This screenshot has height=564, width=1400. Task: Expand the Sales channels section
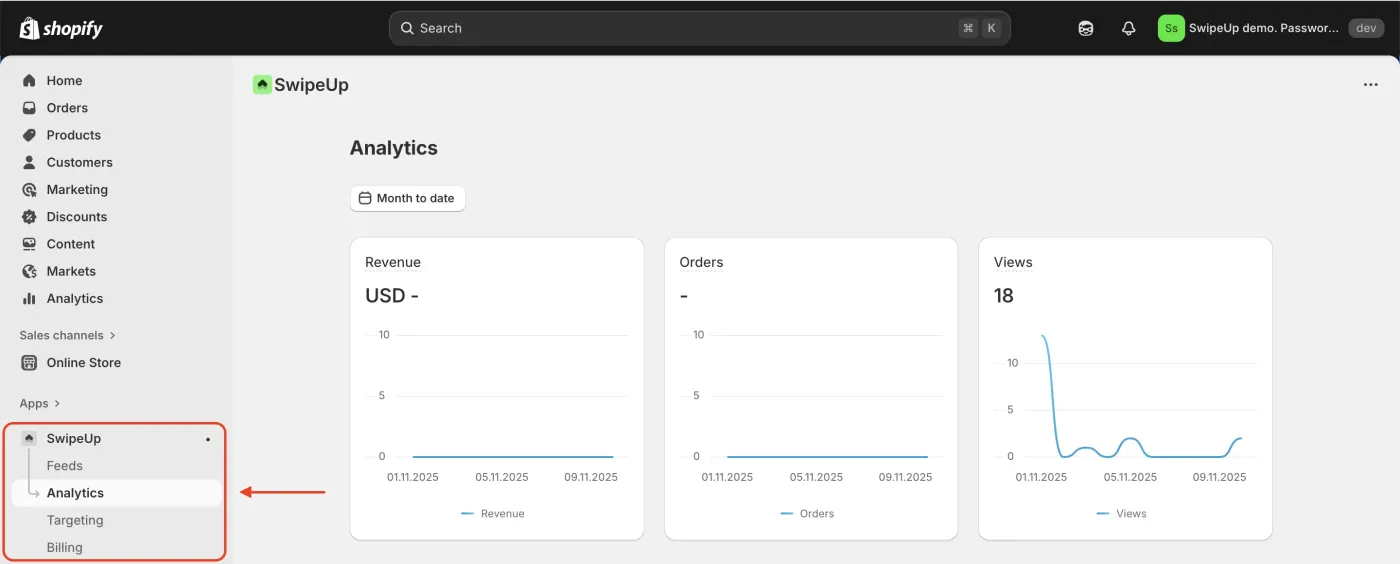[x=68, y=336]
